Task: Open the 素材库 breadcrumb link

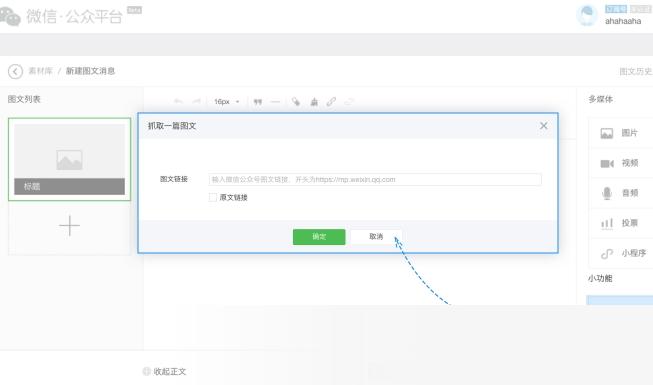Action: pos(40,71)
